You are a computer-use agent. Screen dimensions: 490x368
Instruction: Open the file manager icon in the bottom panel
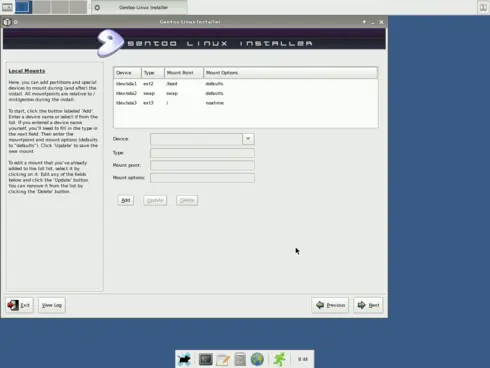click(x=240, y=359)
